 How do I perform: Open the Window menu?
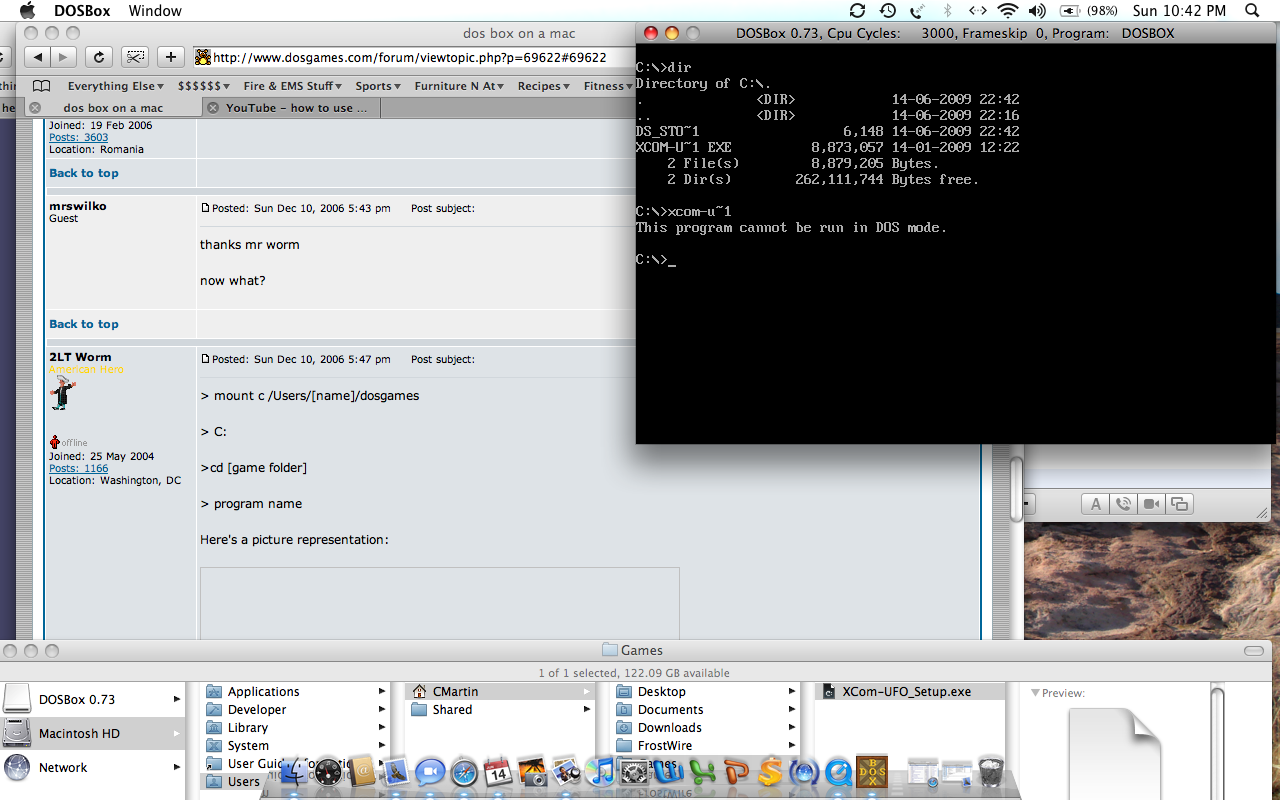click(x=155, y=11)
